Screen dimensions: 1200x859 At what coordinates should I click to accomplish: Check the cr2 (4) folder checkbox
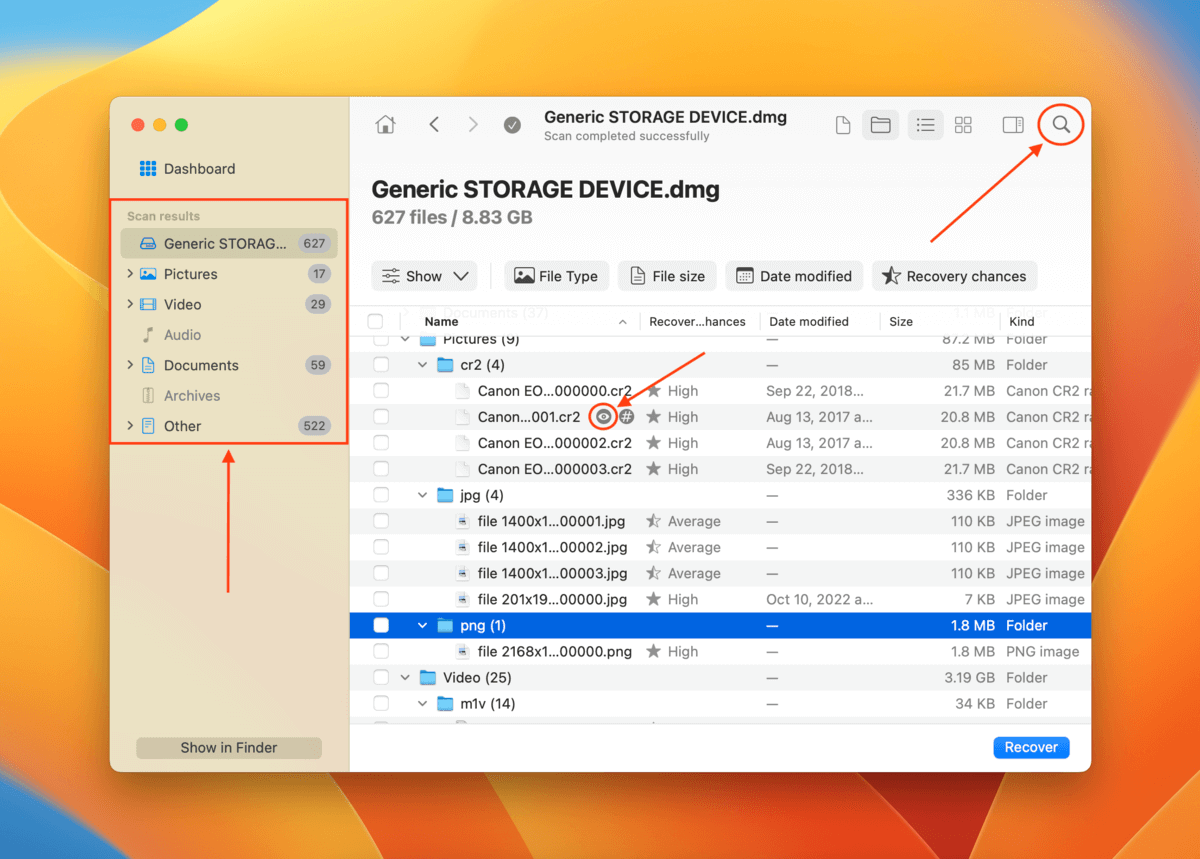[381, 365]
